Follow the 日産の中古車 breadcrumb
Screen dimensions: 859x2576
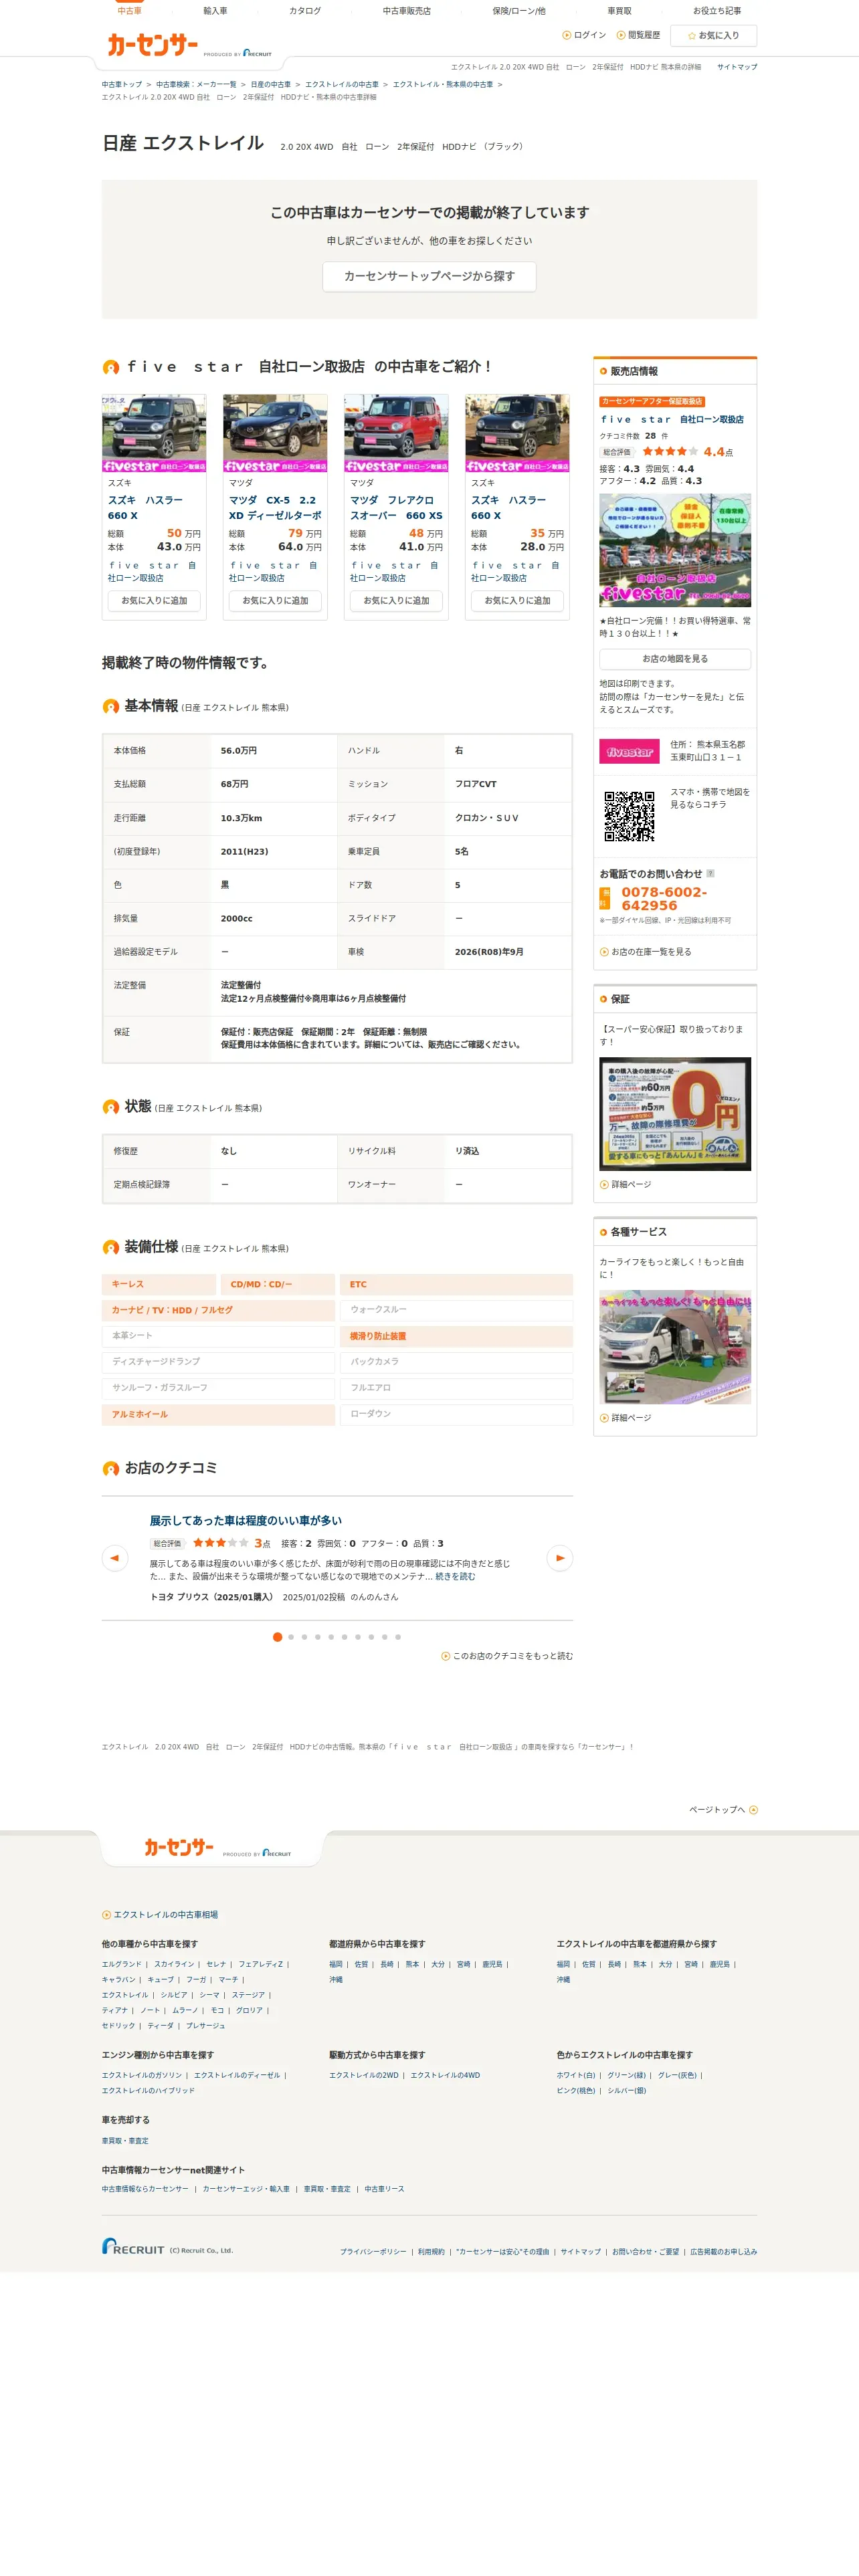pos(271,85)
